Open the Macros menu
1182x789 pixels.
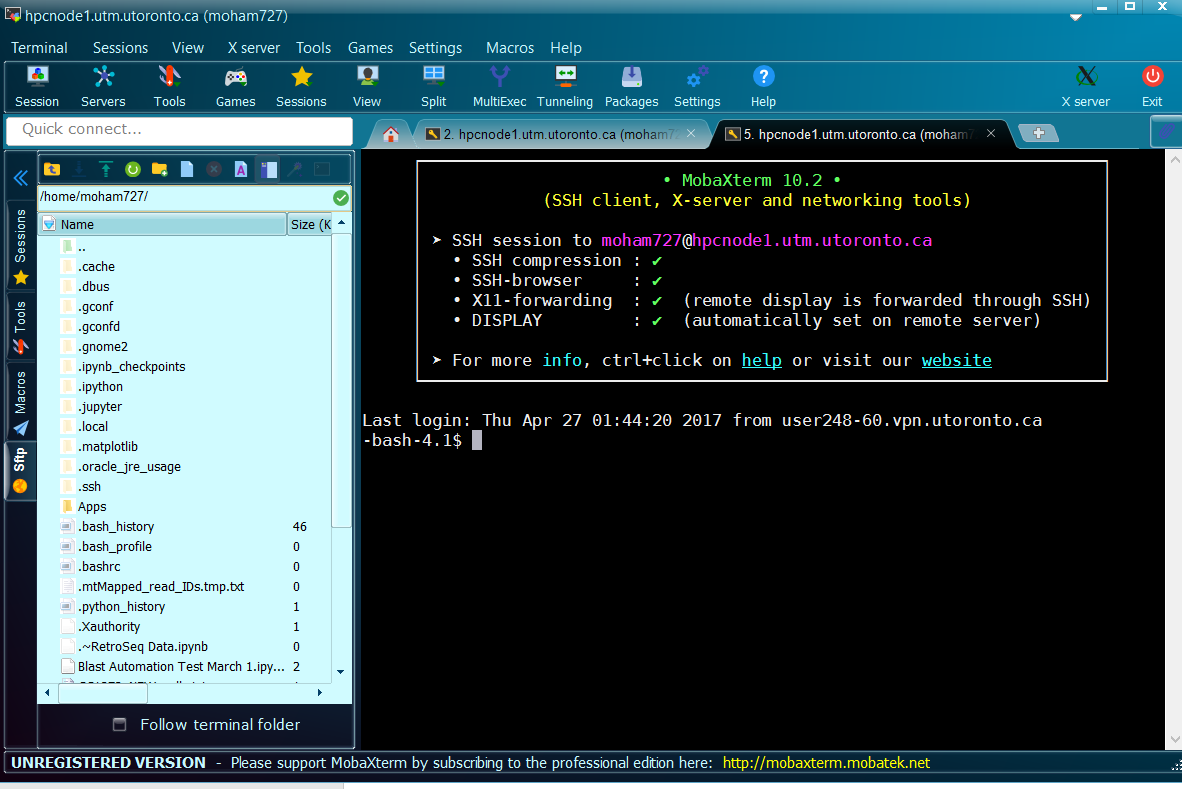point(510,47)
